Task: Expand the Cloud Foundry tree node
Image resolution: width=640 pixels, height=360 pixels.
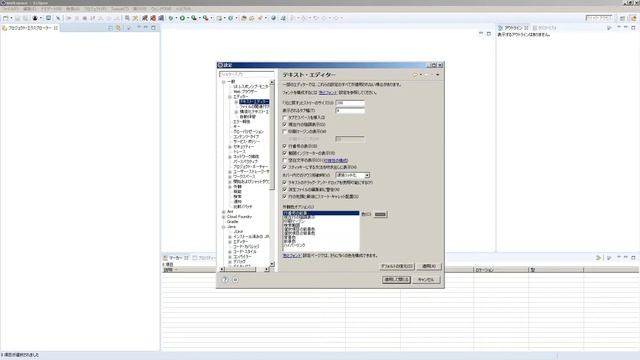Action: pos(224,217)
